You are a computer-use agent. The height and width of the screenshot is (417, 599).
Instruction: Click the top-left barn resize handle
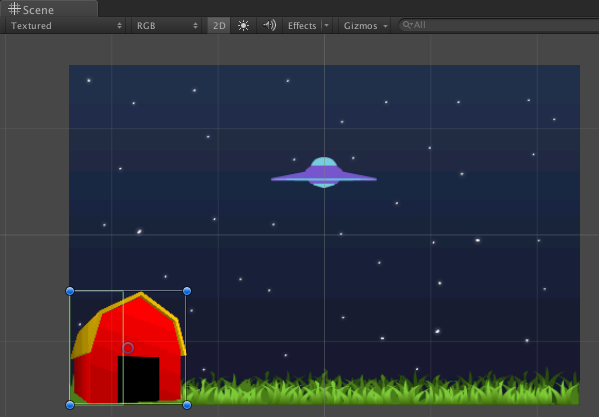tap(70, 291)
